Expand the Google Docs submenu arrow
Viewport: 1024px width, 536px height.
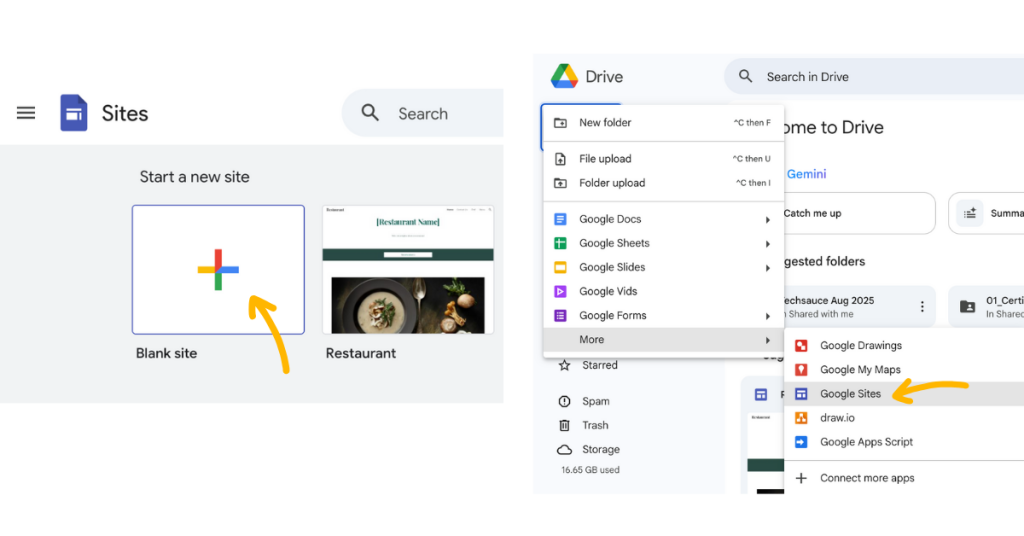pyautogui.click(x=767, y=220)
